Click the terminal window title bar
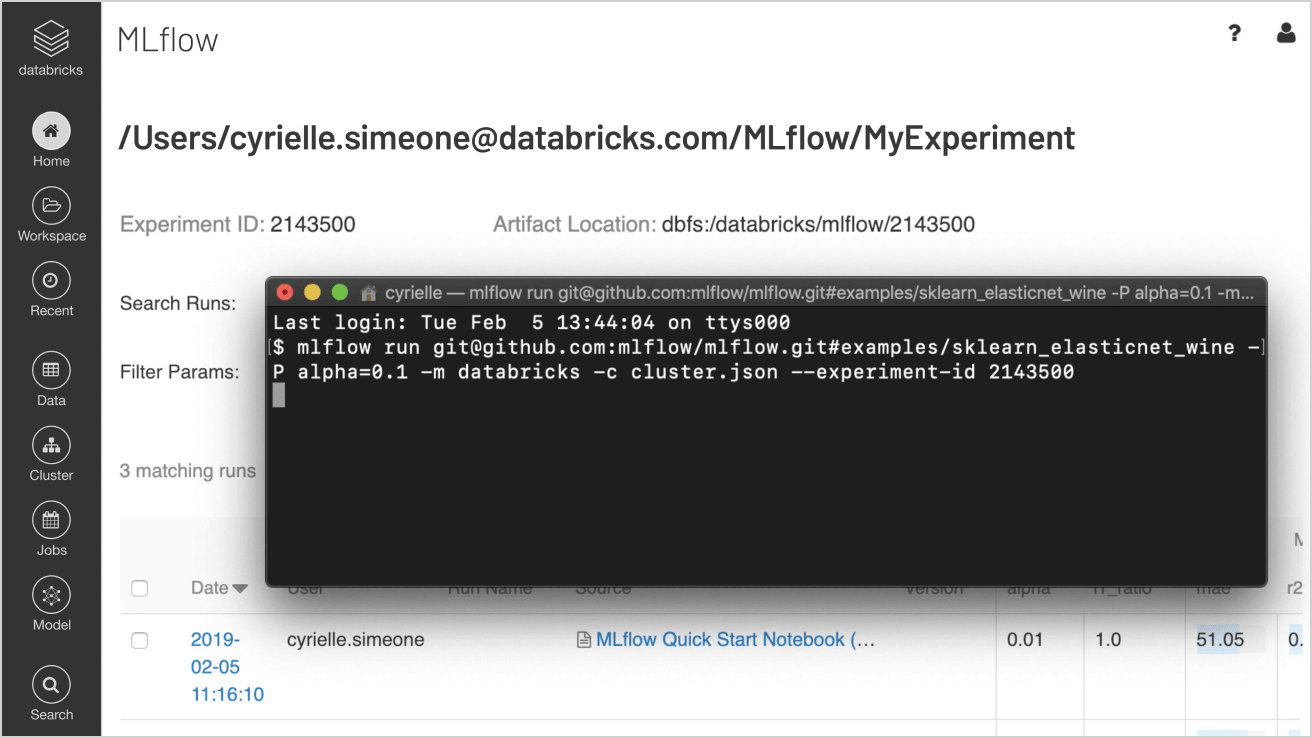 pyautogui.click(x=800, y=293)
